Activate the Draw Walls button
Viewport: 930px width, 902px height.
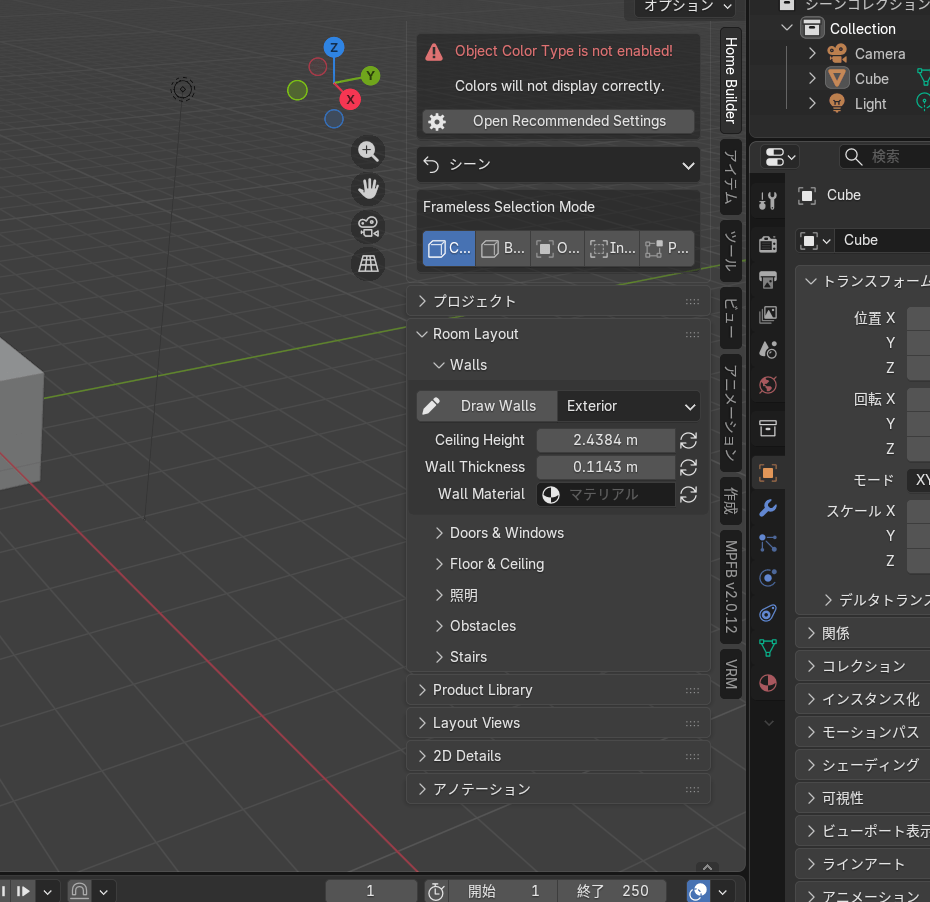click(486, 406)
